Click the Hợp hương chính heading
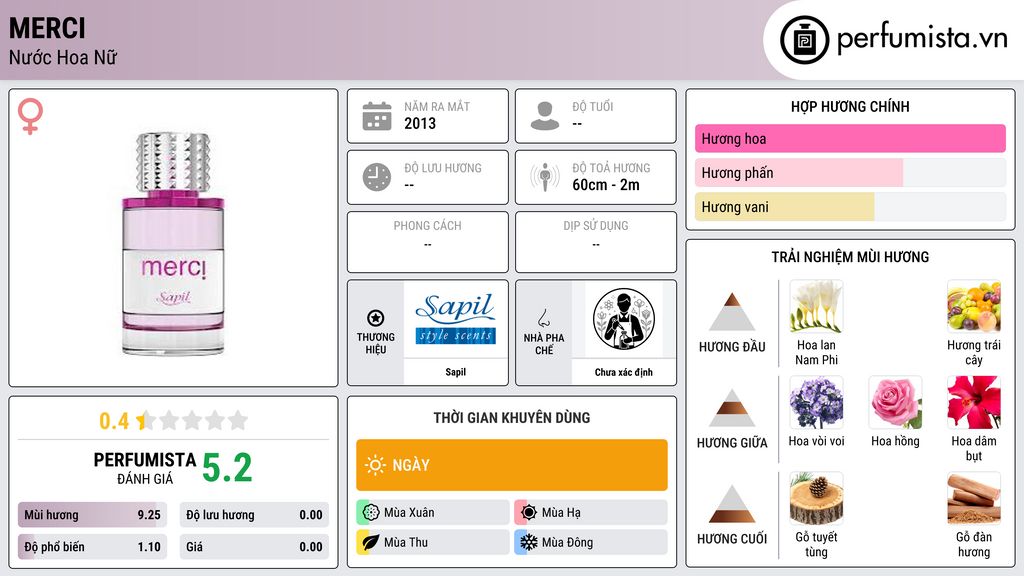 point(850,106)
